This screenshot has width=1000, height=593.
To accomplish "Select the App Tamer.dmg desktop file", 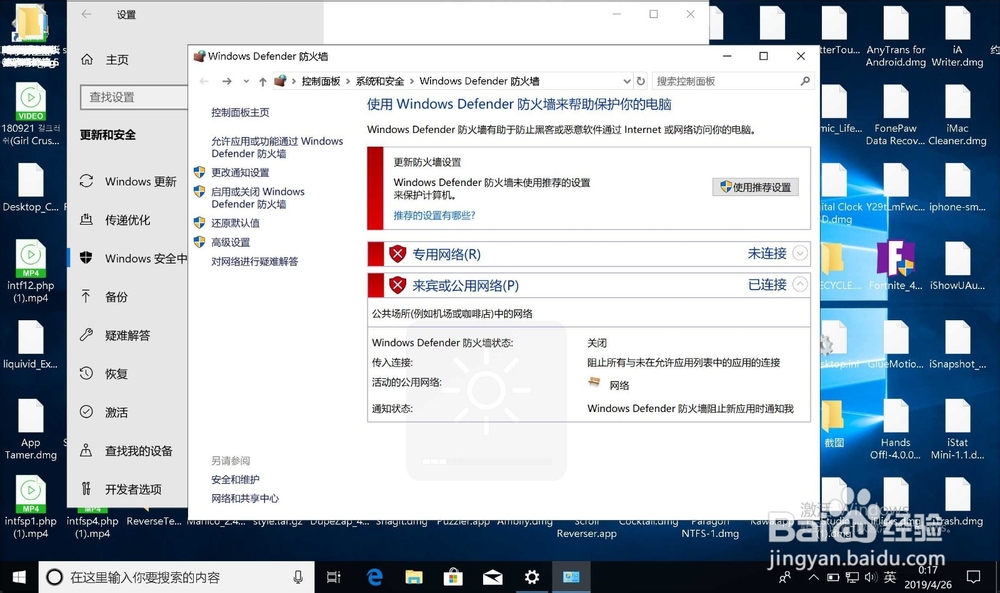I will click(31, 429).
